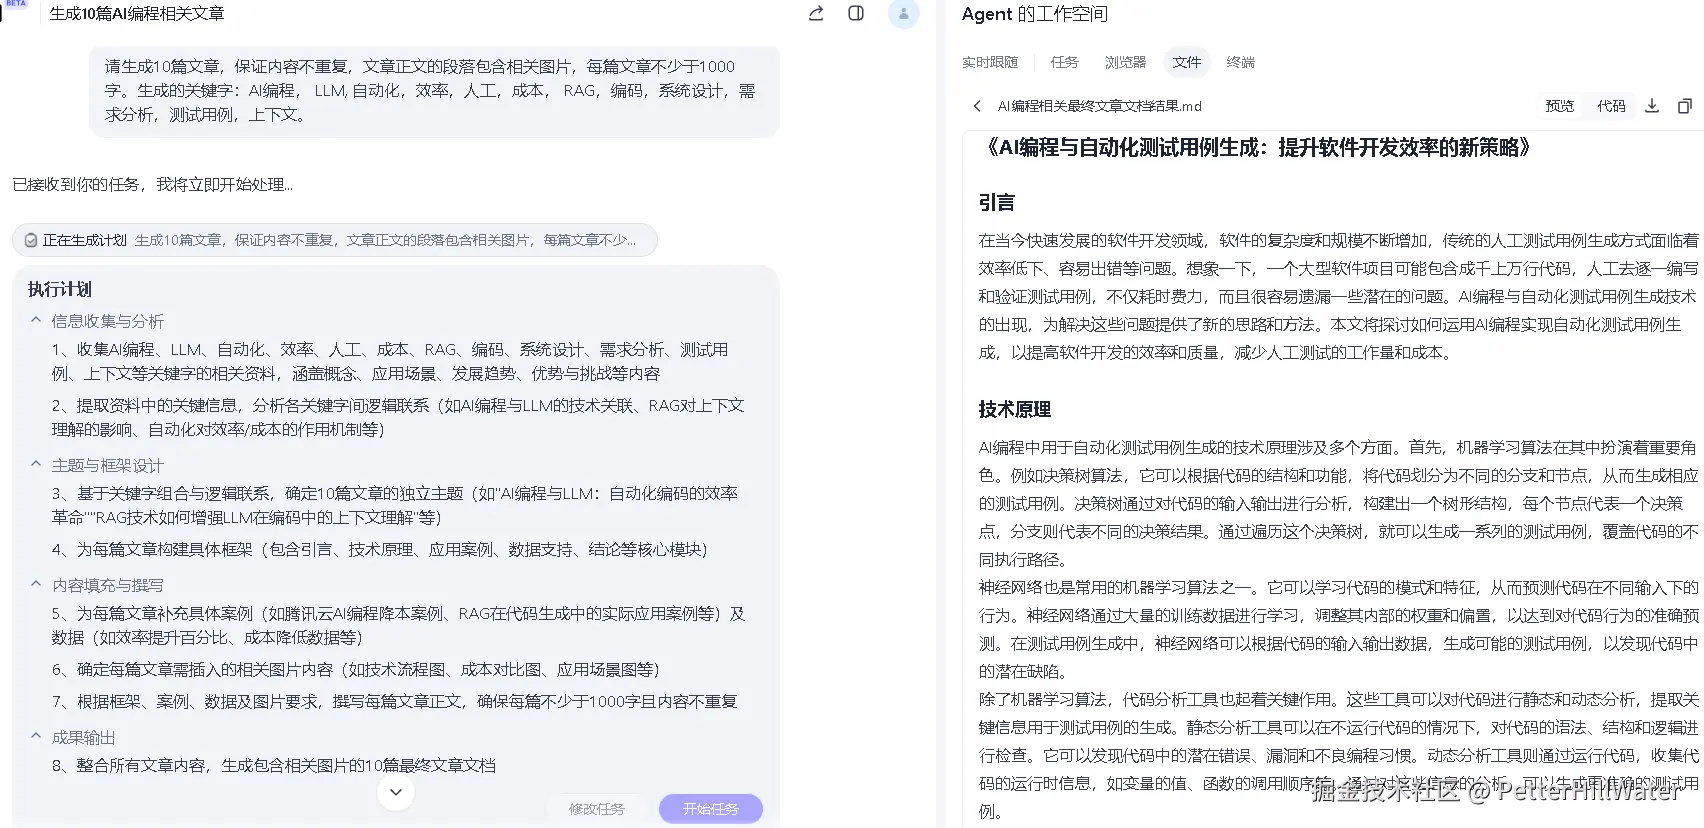
Task: Click the reply 已接收到你的任务，我将立即开始处理
Action: click(153, 185)
